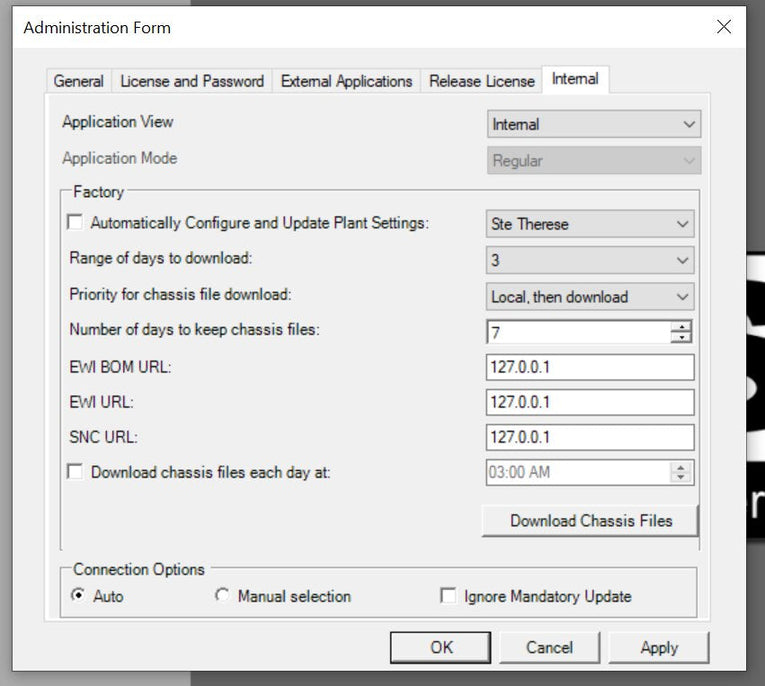Open the Ste Therese plant dropdown
Image resolution: width=765 pixels, height=686 pixels.
[x=590, y=224]
